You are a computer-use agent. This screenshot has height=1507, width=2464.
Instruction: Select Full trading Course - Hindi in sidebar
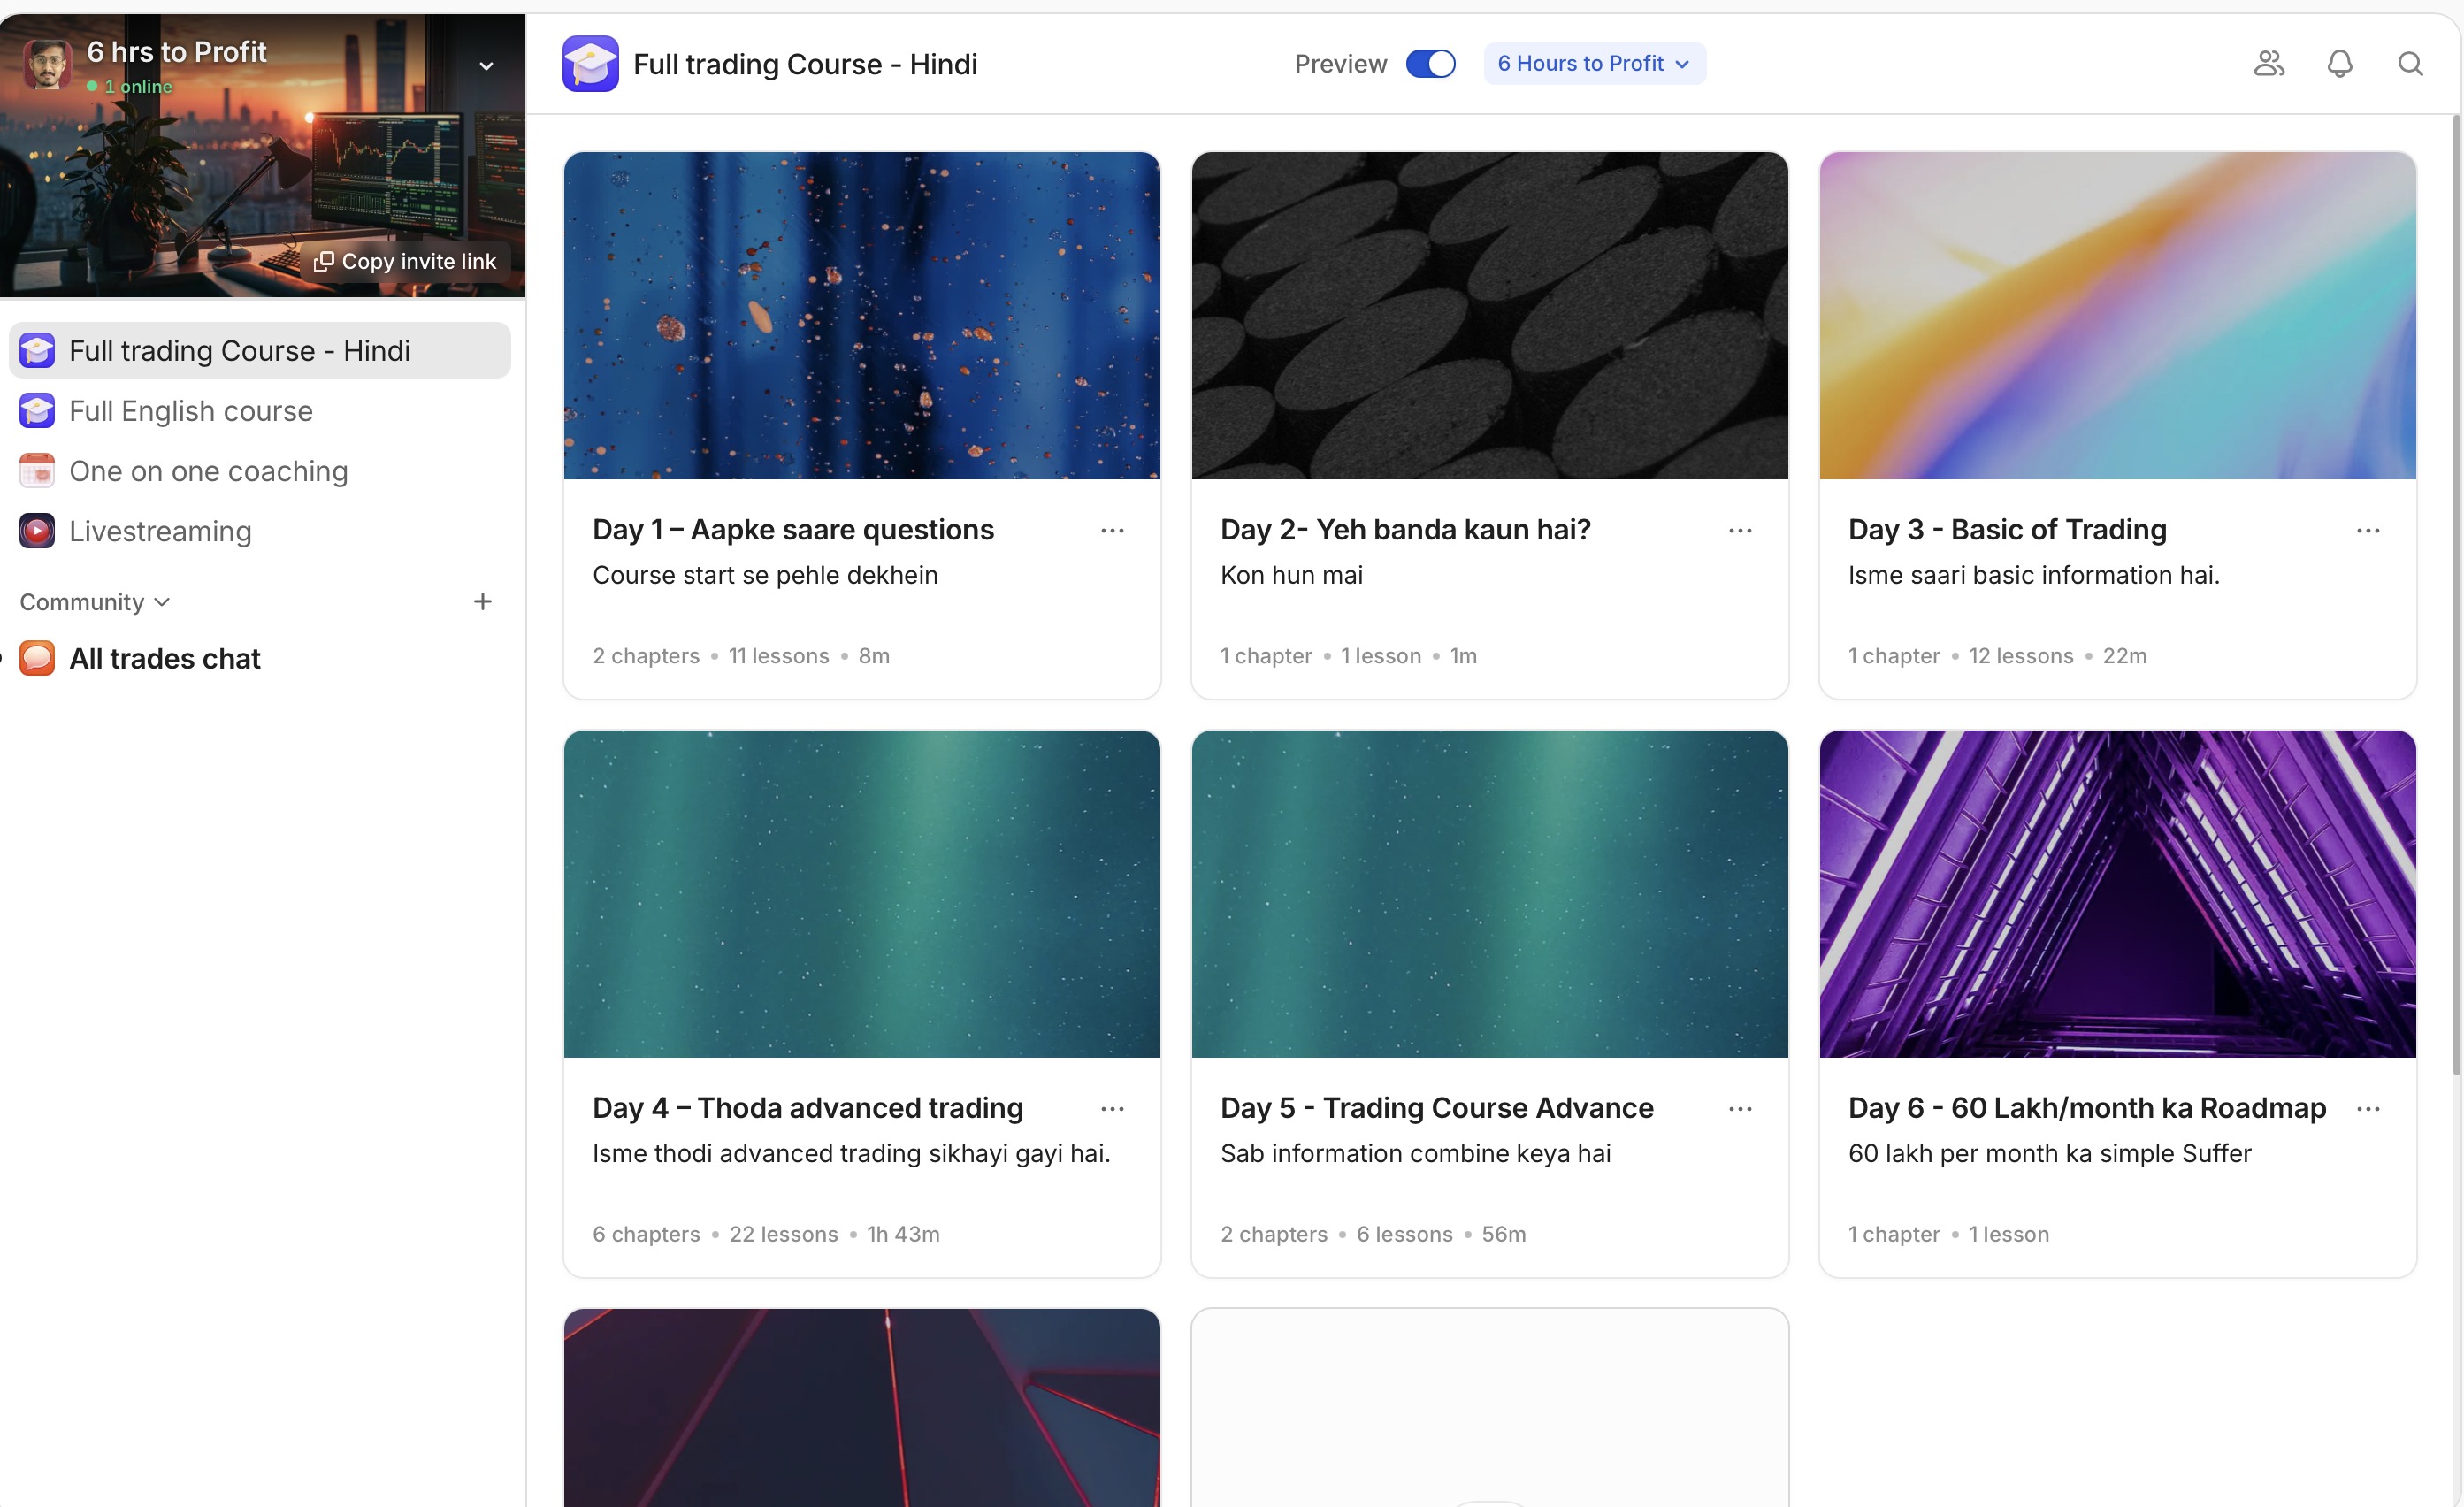(260, 351)
